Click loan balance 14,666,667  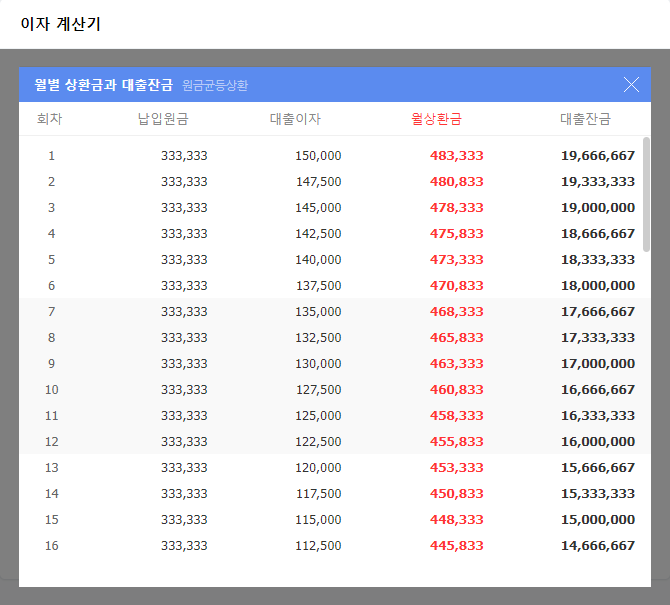click(x=598, y=546)
